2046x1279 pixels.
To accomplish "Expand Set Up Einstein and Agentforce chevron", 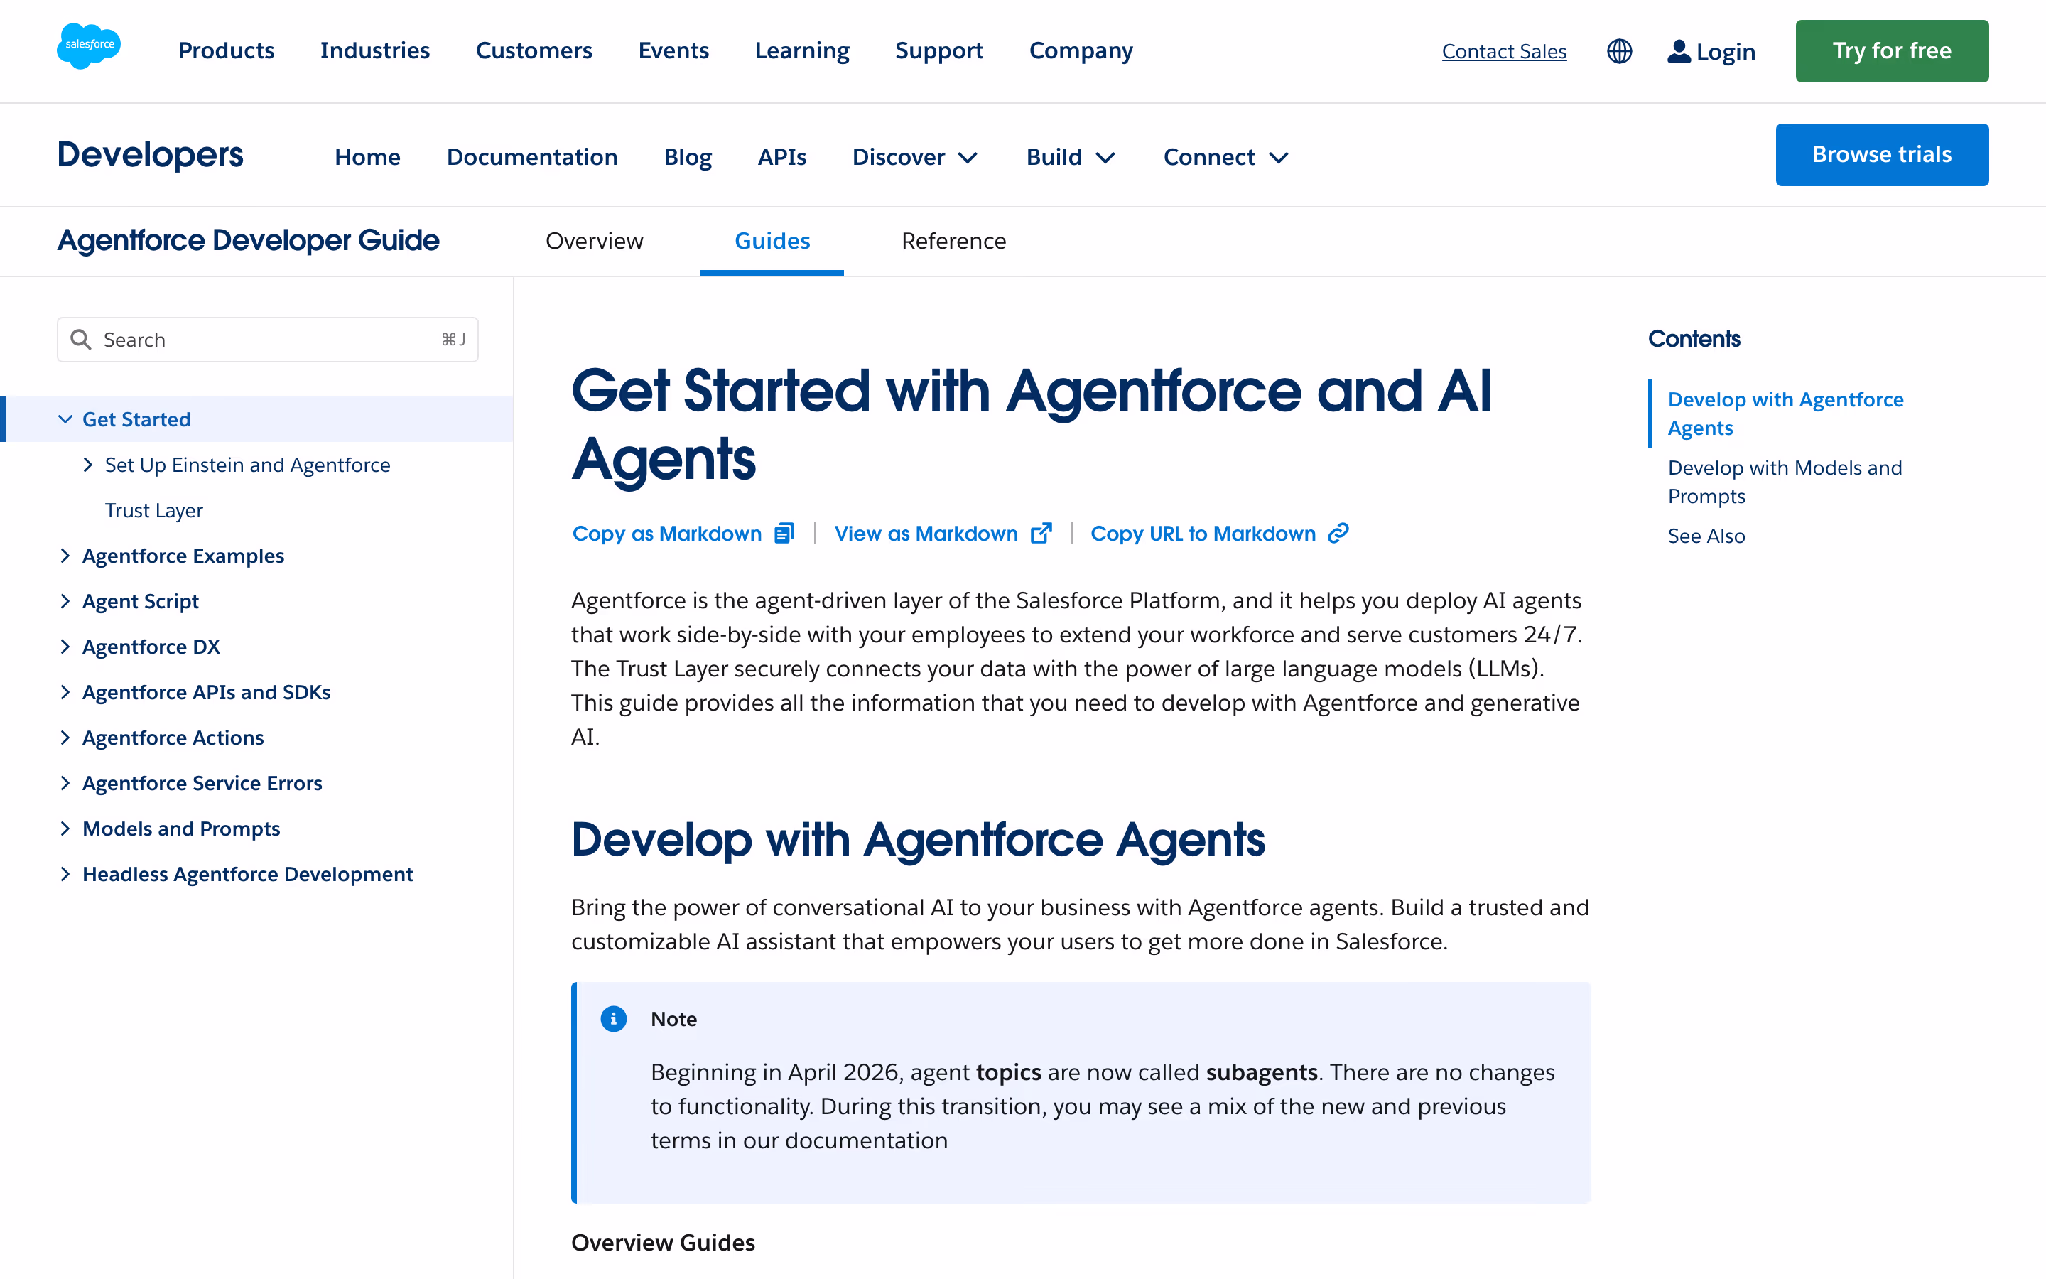I will pos(88,465).
